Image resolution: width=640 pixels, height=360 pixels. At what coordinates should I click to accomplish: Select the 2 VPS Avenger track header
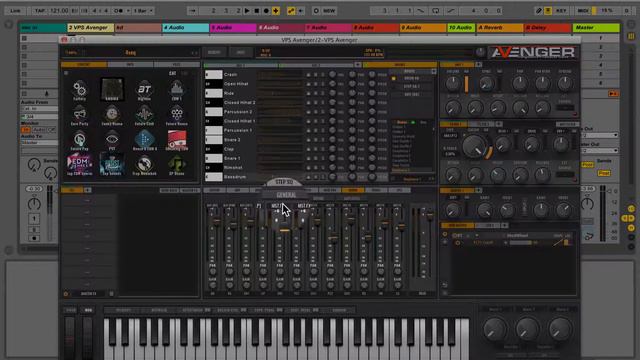pos(91,27)
